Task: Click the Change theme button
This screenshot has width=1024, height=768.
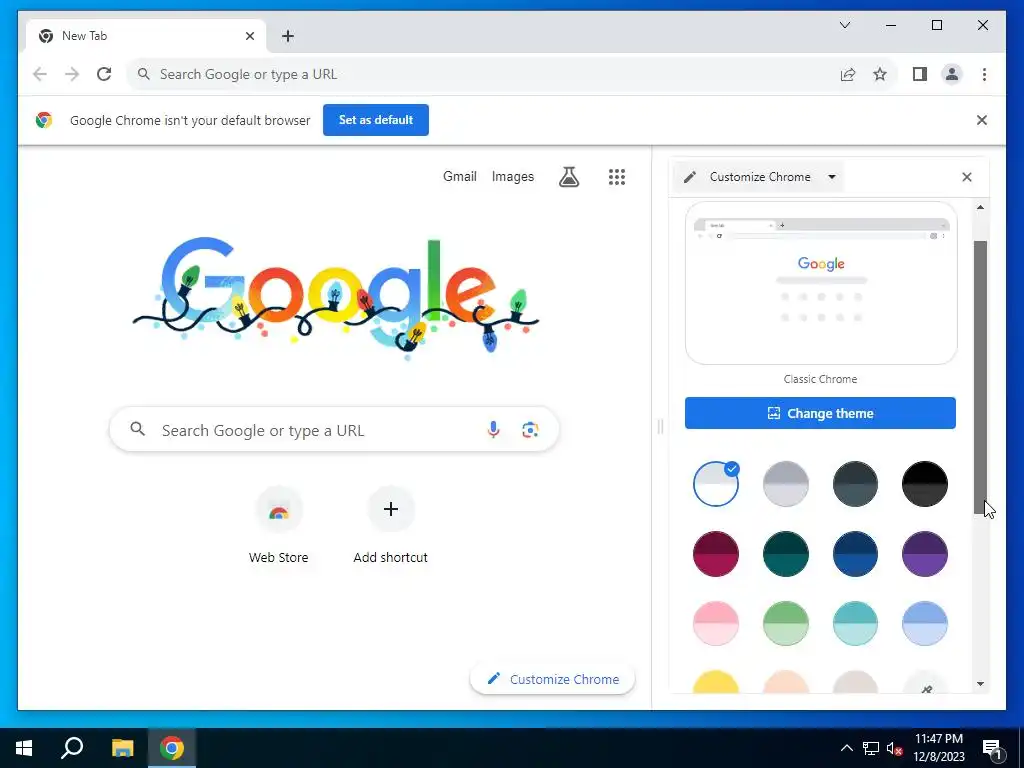Action: pyautogui.click(x=820, y=413)
